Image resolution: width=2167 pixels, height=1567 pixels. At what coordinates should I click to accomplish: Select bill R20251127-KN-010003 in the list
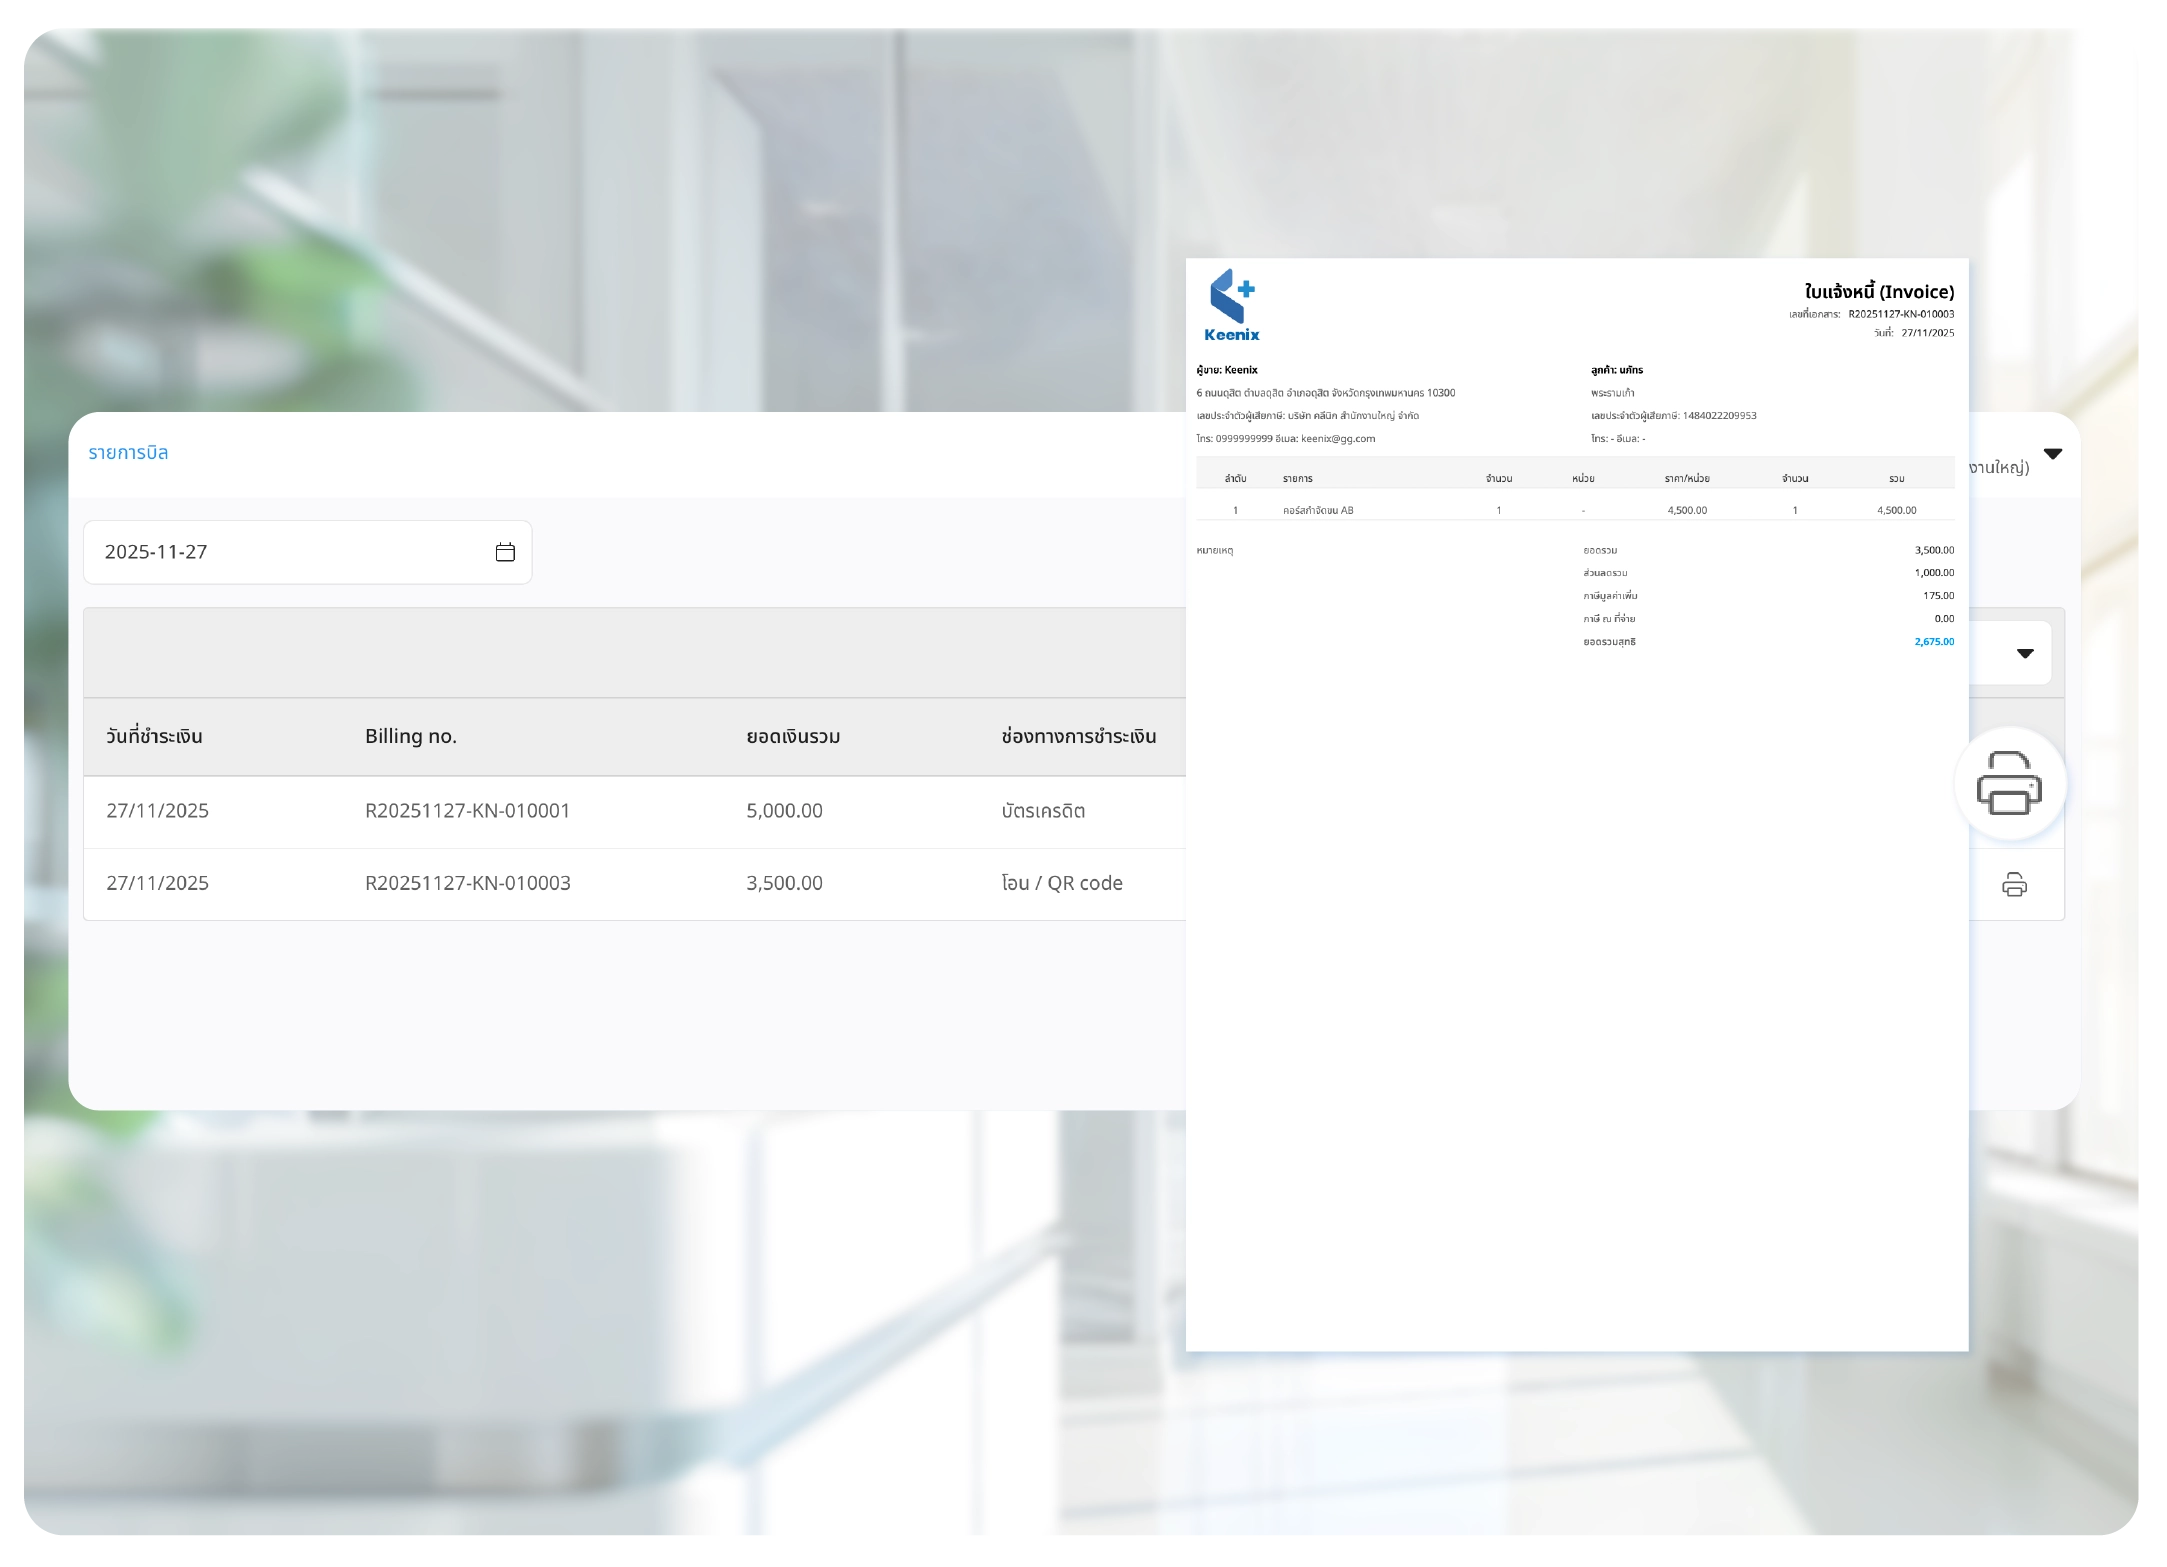pos(467,884)
